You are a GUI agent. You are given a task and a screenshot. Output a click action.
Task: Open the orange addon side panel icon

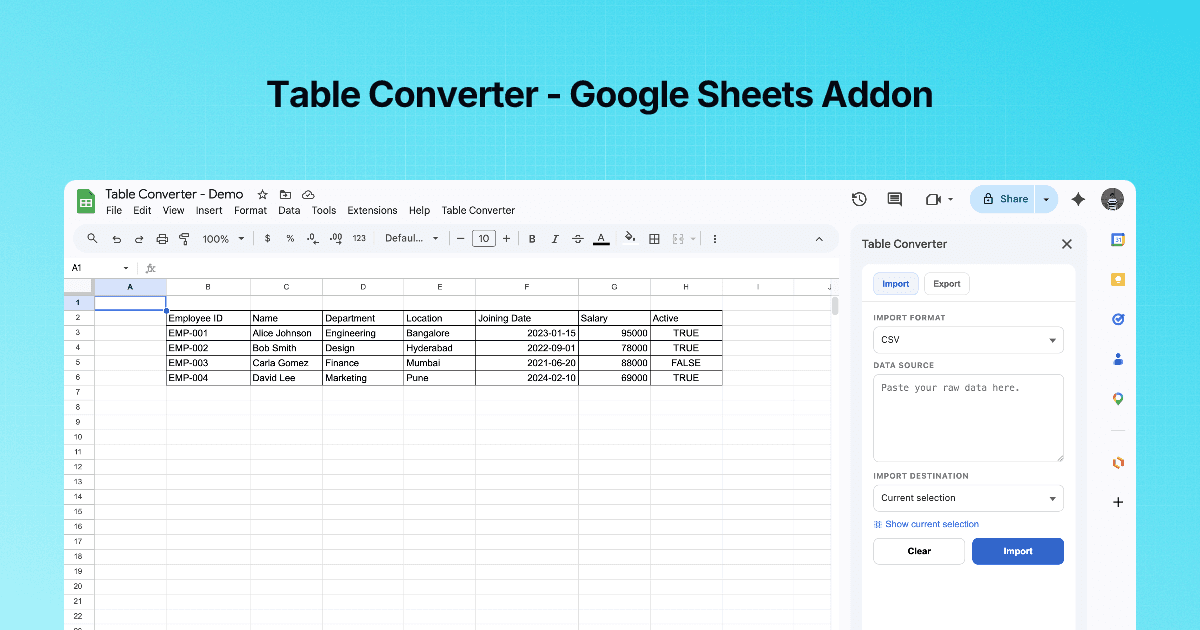1118,462
